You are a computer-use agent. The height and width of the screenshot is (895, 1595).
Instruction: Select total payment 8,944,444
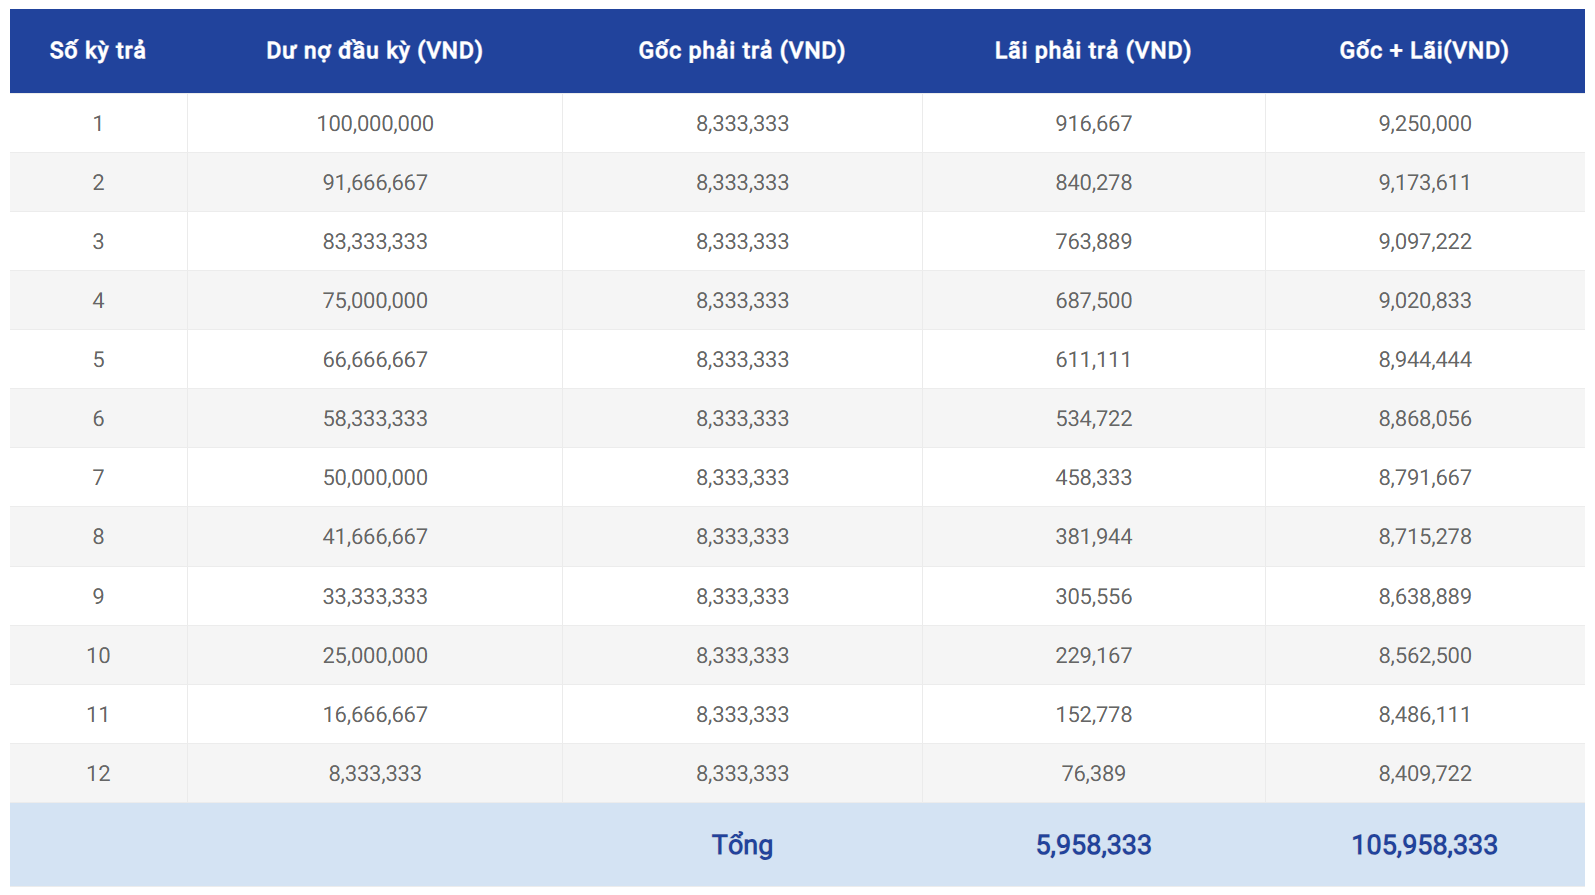pyautogui.click(x=1425, y=359)
